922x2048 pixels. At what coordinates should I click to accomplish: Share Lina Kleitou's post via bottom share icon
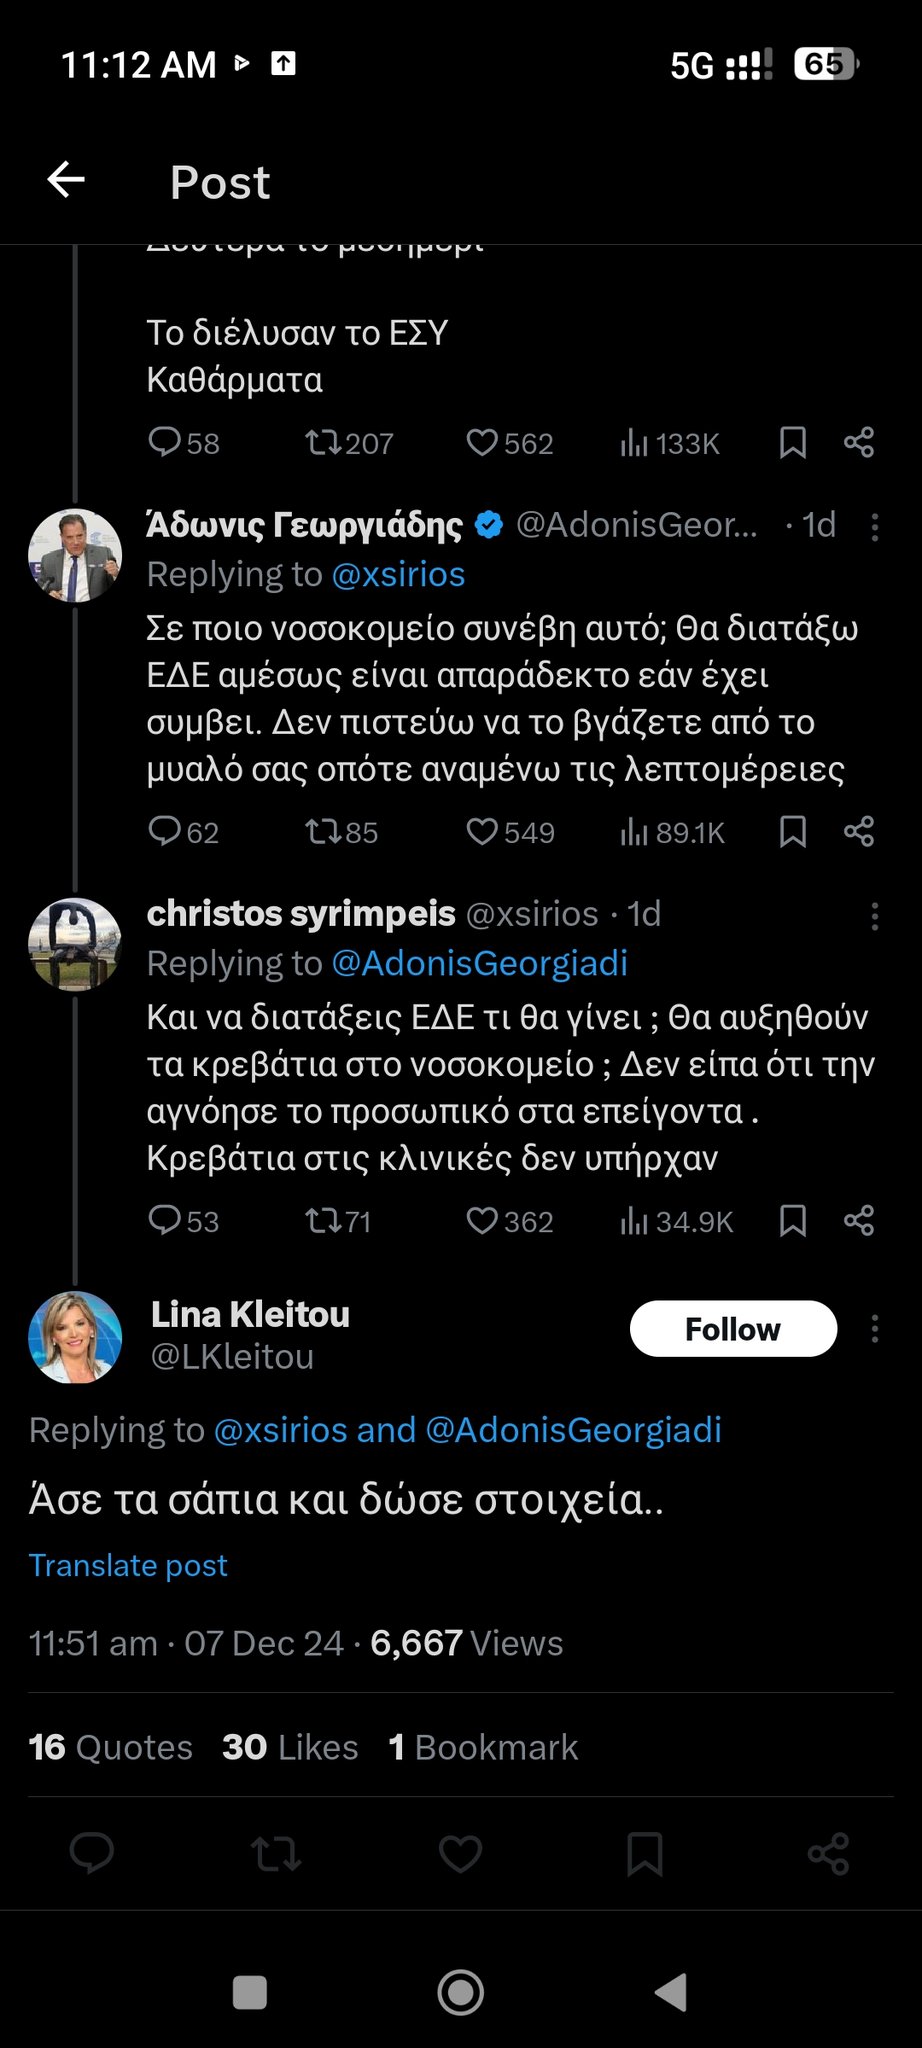pos(828,1854)
